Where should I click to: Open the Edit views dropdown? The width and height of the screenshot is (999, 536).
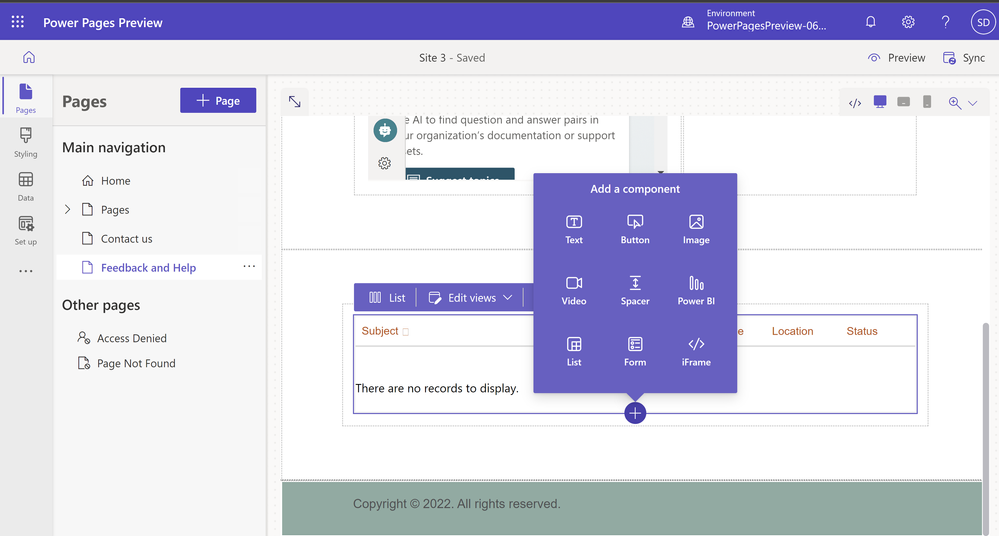pos(470,298)
